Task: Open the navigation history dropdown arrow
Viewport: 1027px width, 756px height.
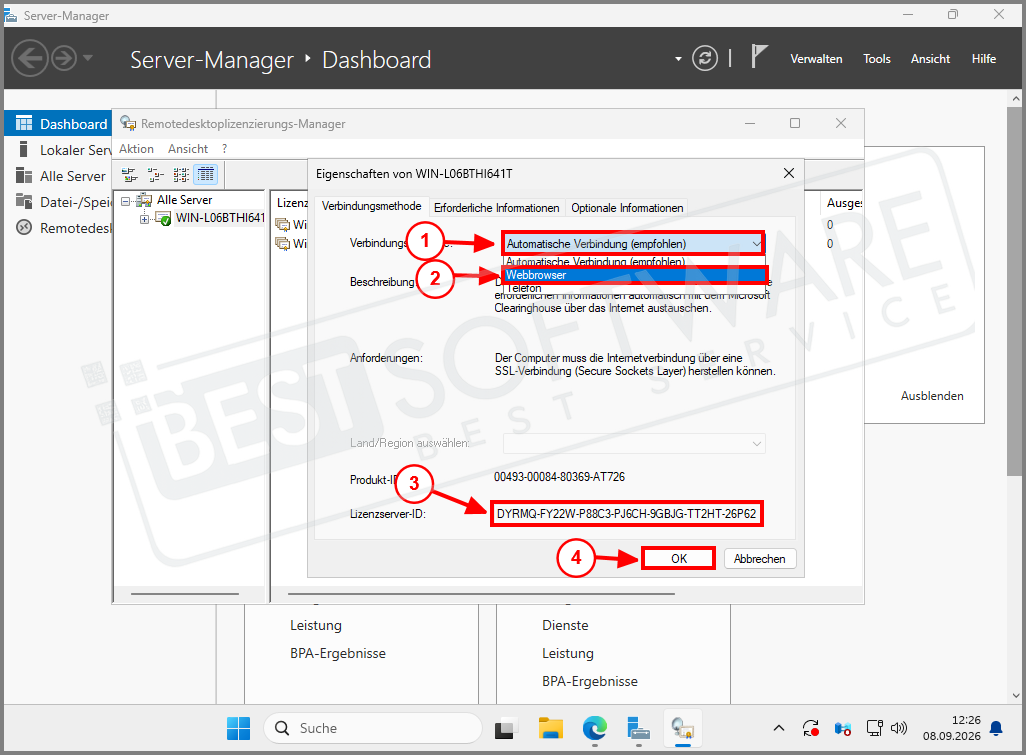Action: [88, 58]
